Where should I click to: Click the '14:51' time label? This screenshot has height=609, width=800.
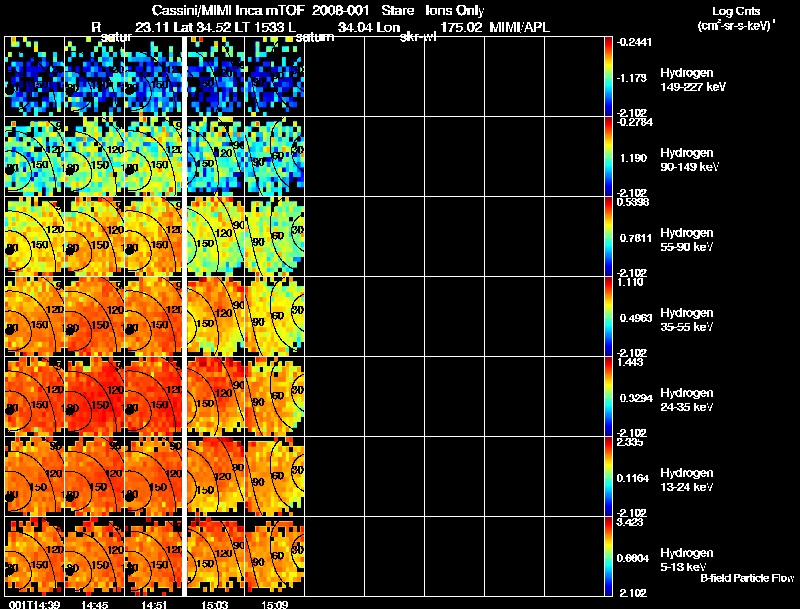coord(154,604)
